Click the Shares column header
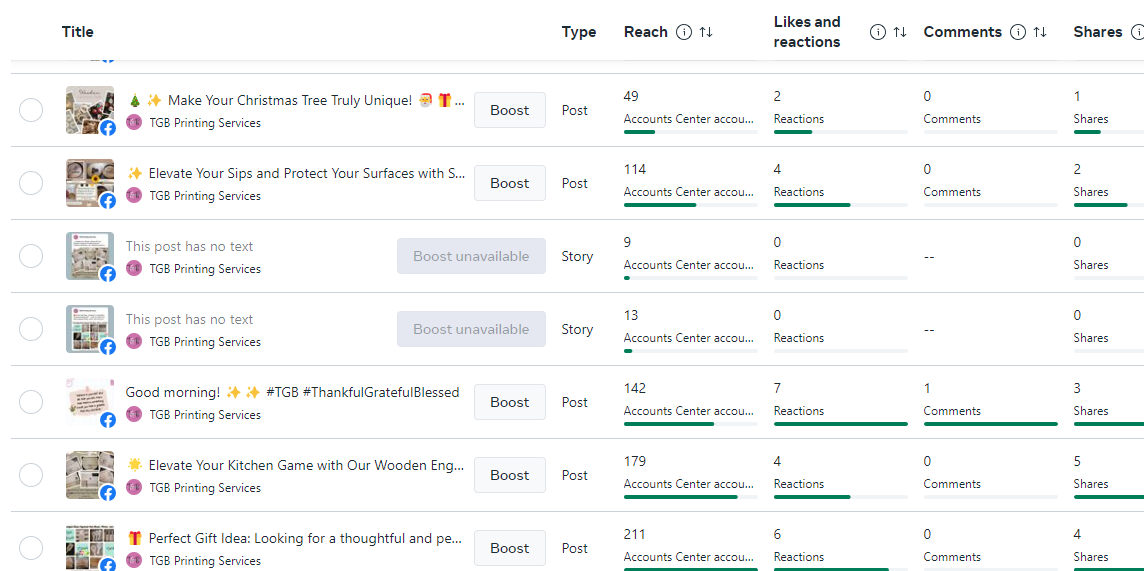The image size is (1144, 571). tap(1097, 32)
